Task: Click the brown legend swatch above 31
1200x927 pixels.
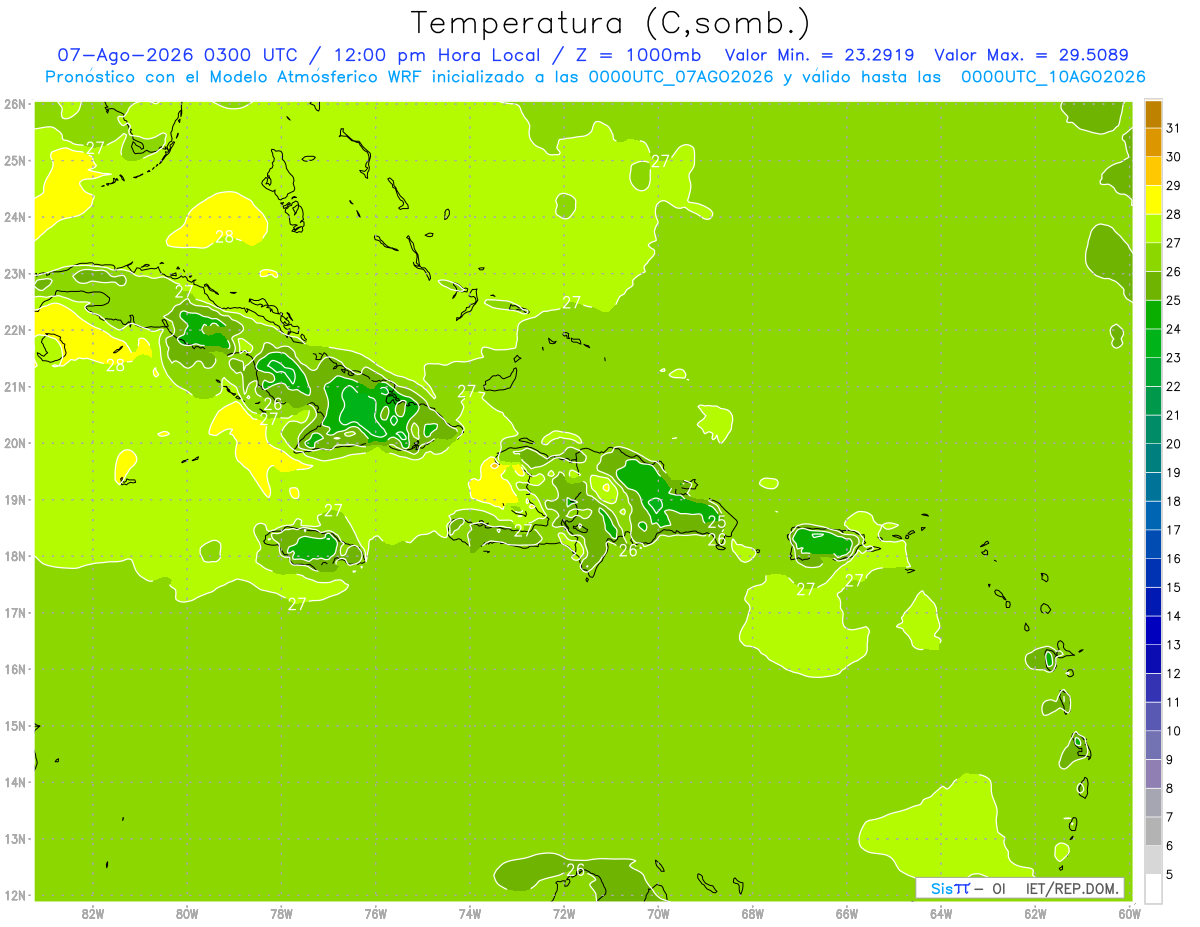Action: coord(1154,114)
